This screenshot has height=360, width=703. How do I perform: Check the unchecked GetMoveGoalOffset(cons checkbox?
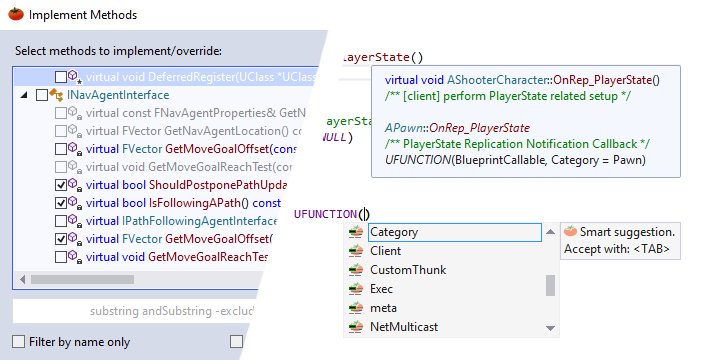[x=61, y=149]
